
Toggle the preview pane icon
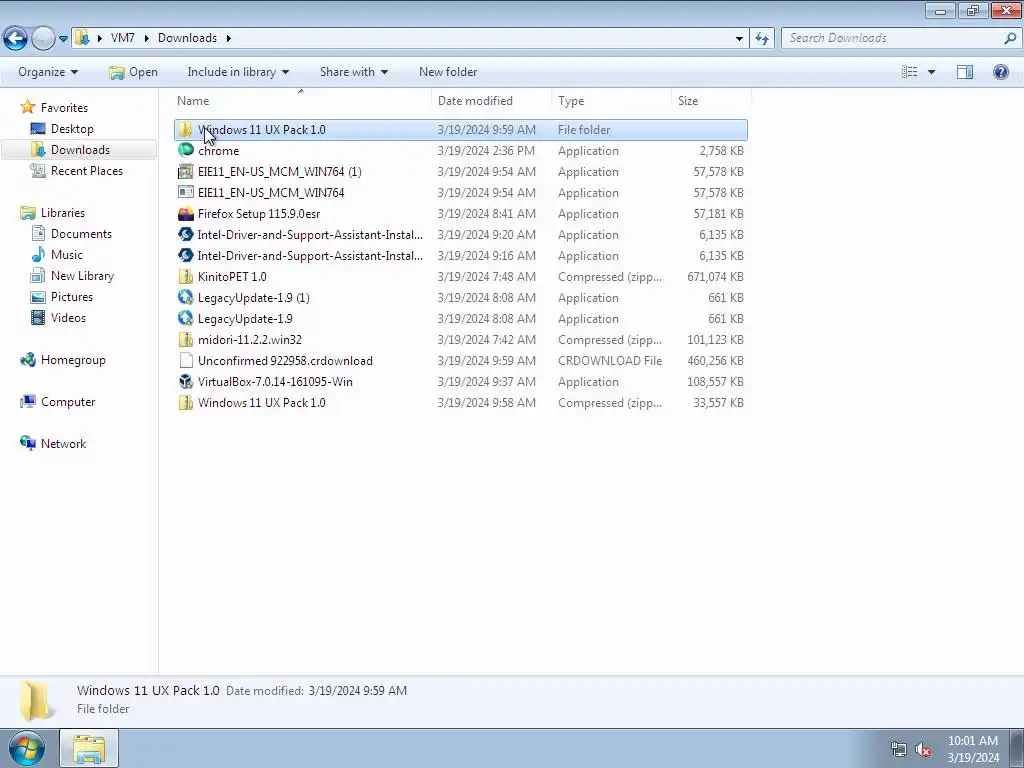[x=965, y=72]
